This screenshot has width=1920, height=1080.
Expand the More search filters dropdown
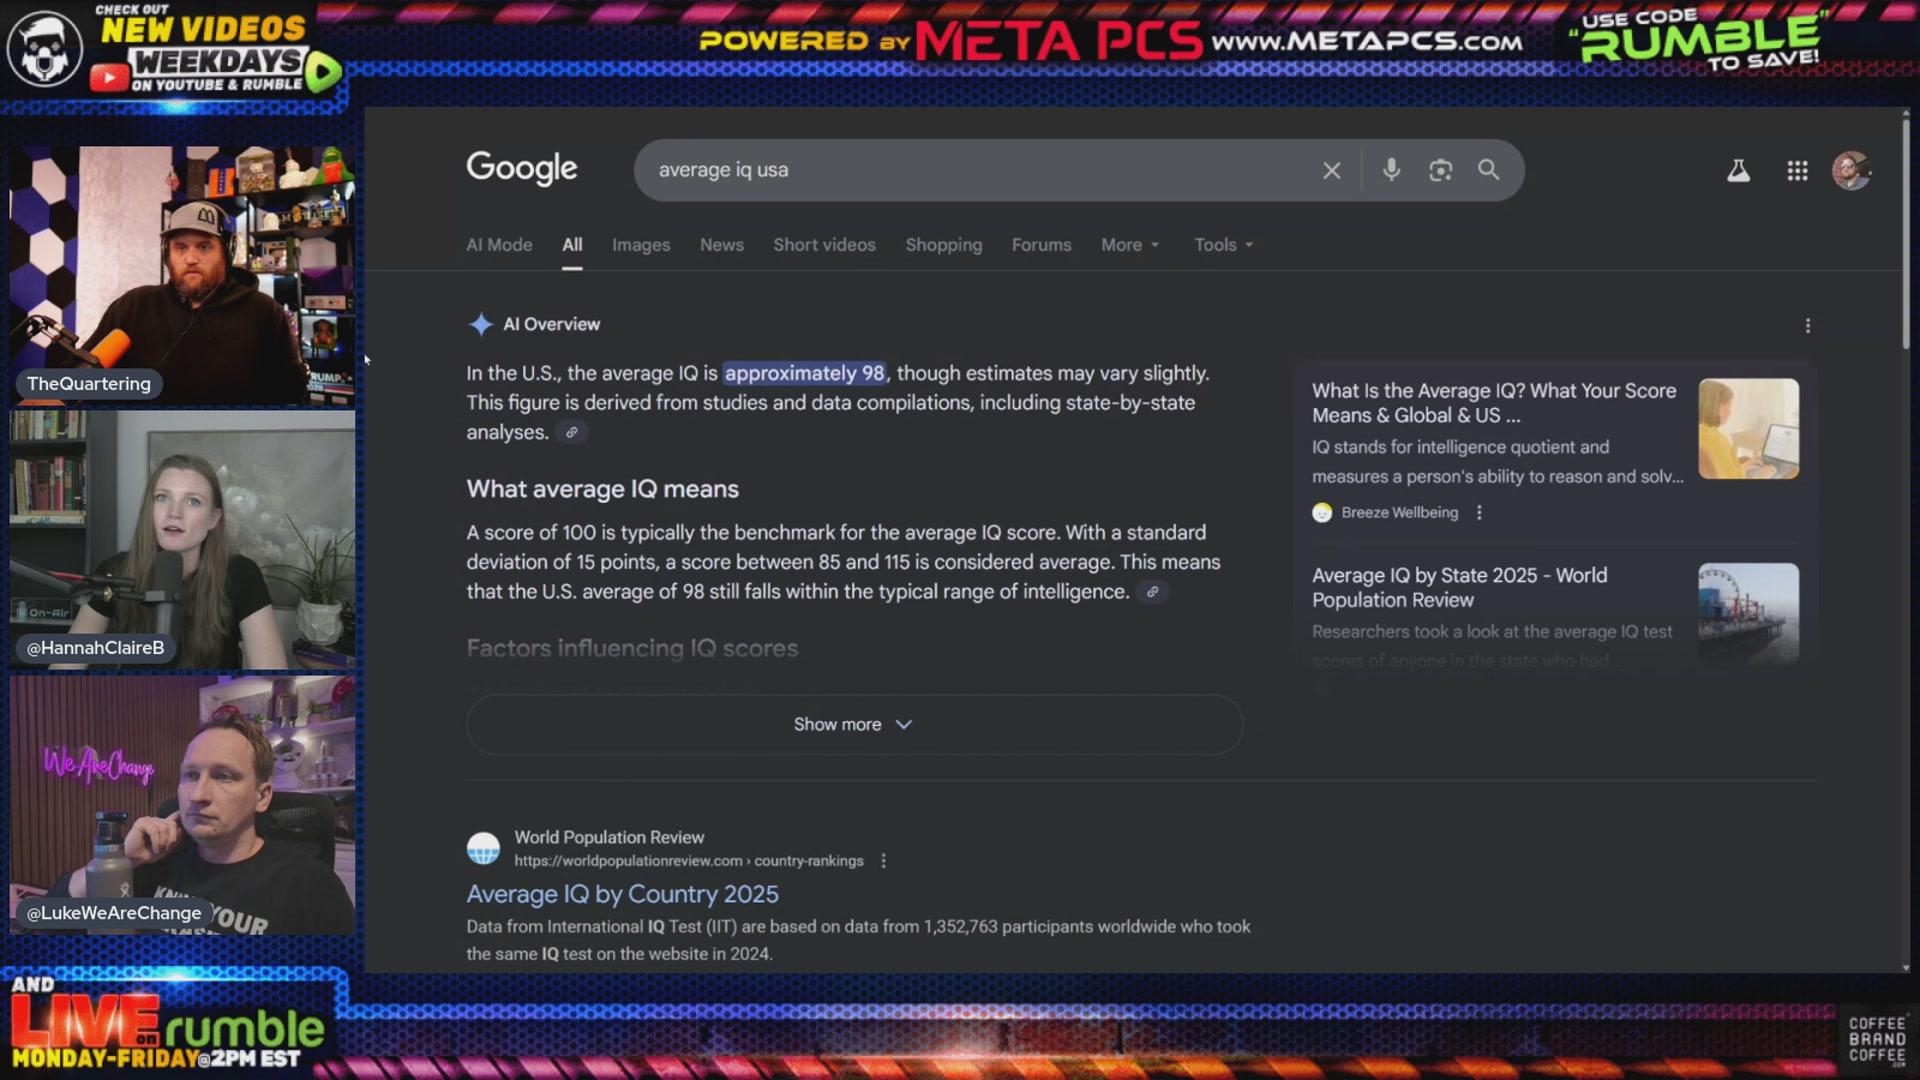click(1130, 245)
